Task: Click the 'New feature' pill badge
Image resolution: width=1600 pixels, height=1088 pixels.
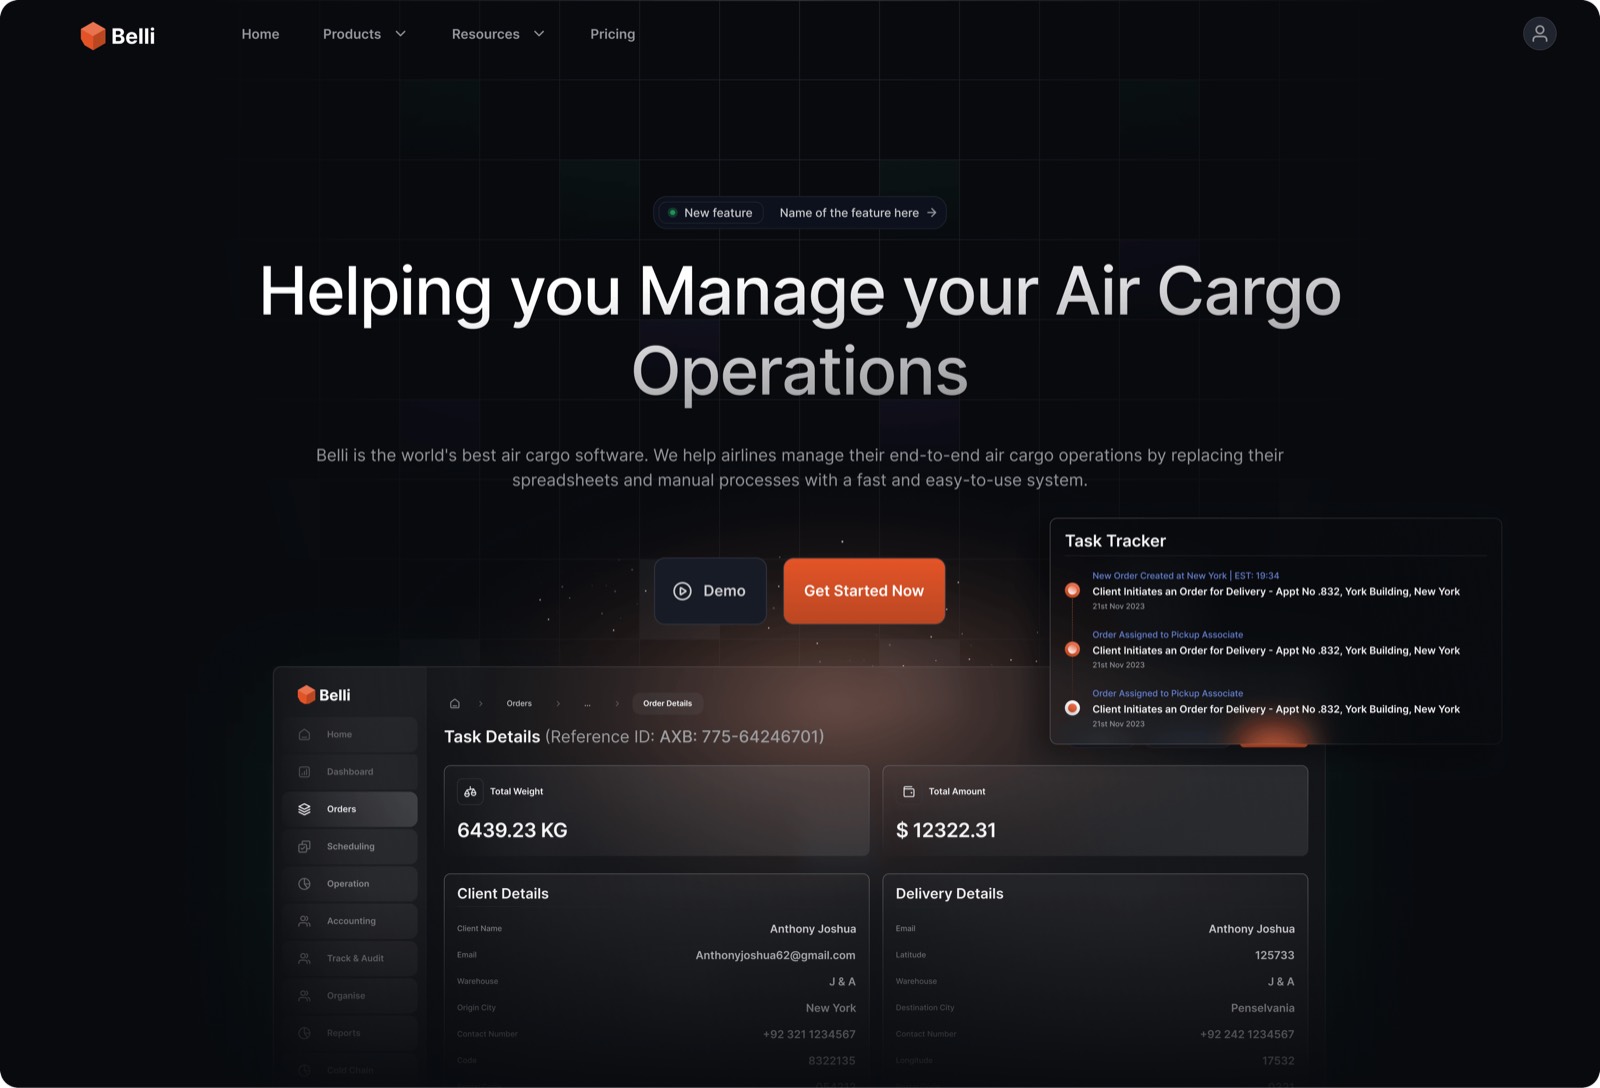Action: pyautogui.click(x=710, y=213)
